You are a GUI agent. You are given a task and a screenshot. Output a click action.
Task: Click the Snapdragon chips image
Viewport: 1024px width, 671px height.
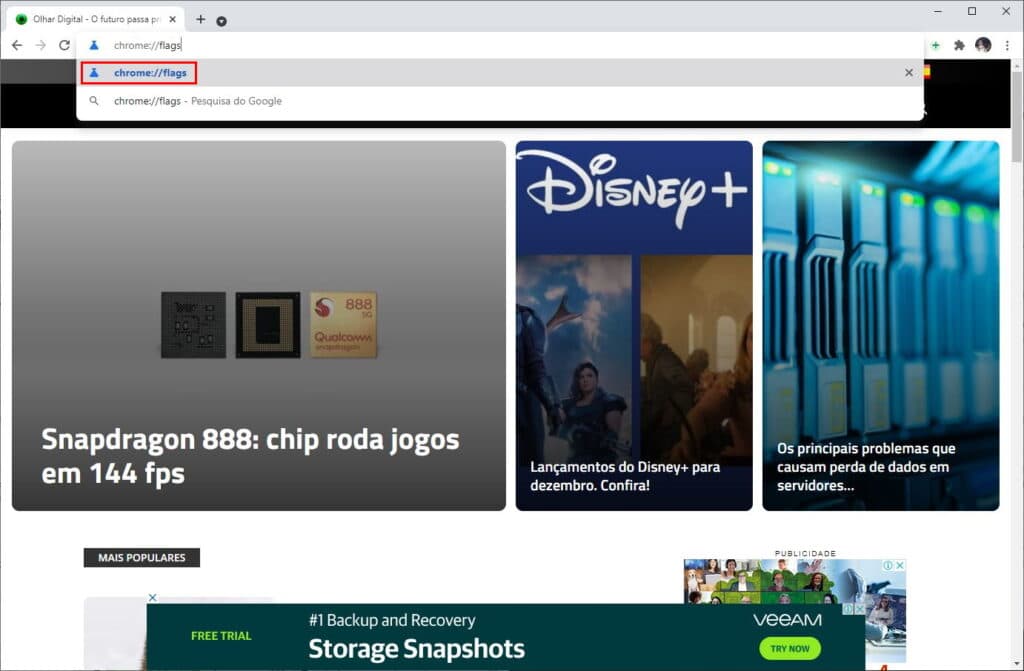pos(269,325)
